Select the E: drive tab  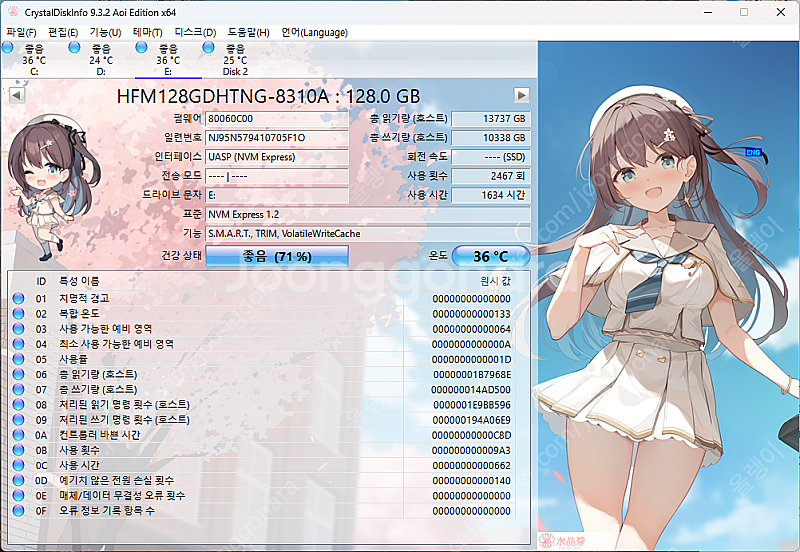coord(168,60)
